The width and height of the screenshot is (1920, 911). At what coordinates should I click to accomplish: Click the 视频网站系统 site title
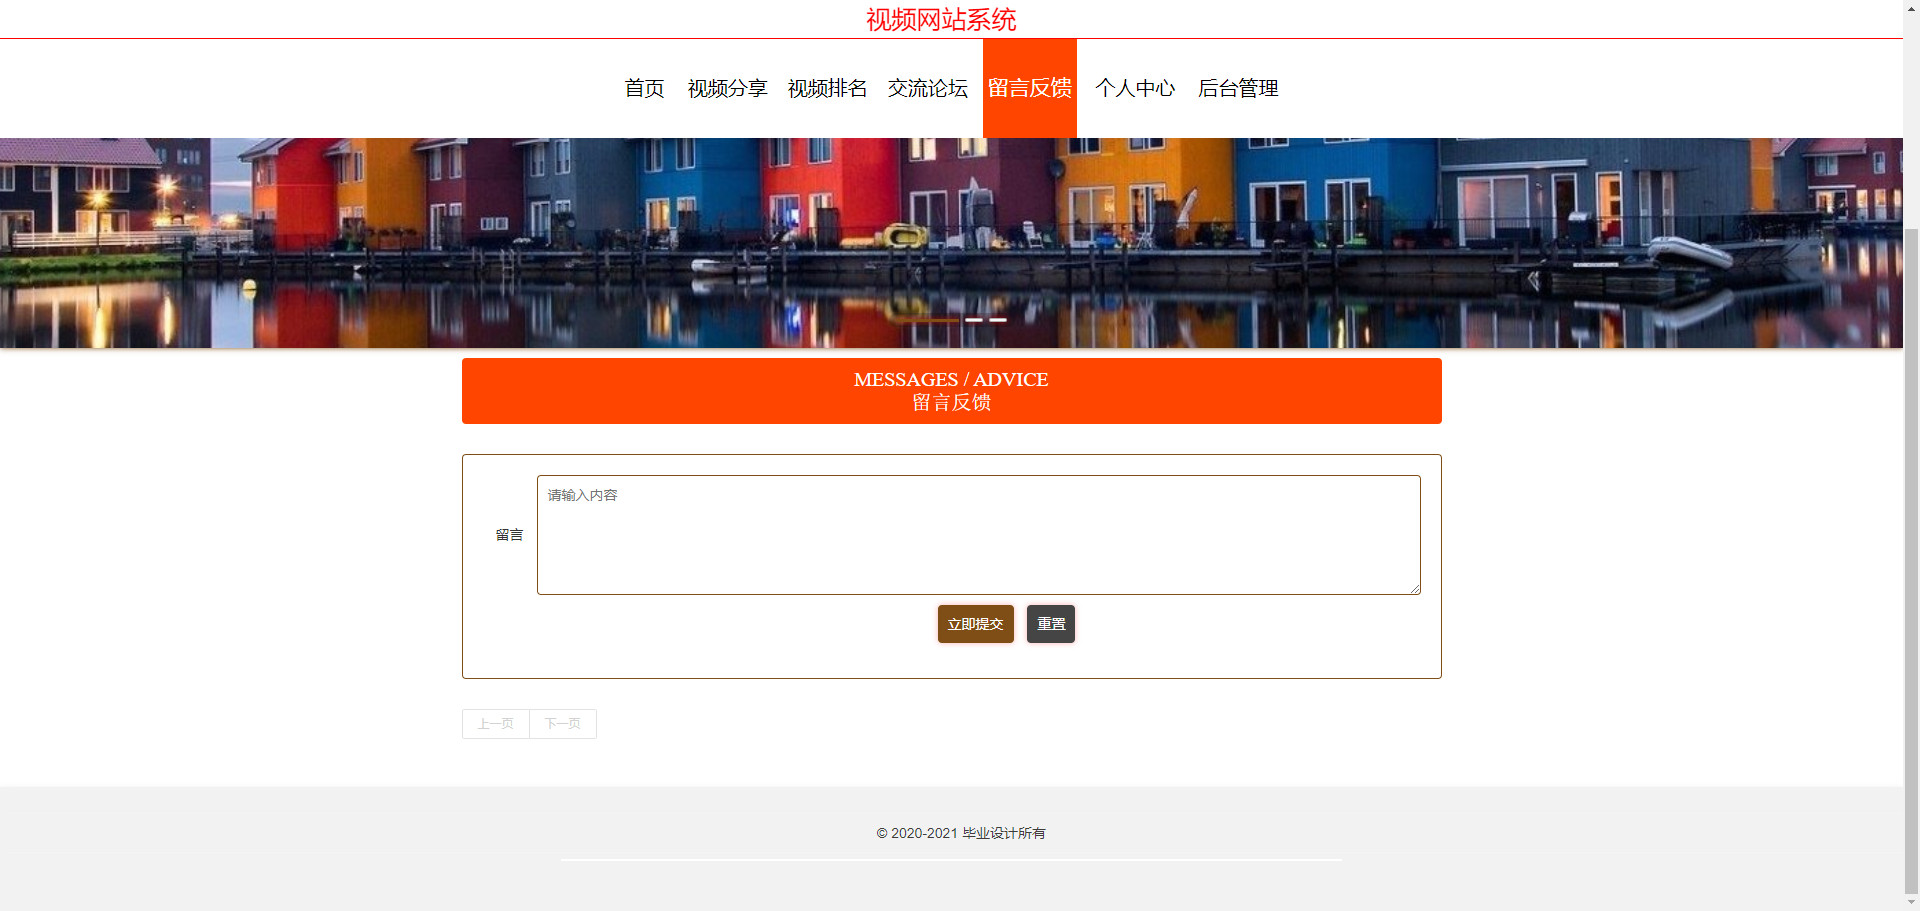[x=941, y=19]
